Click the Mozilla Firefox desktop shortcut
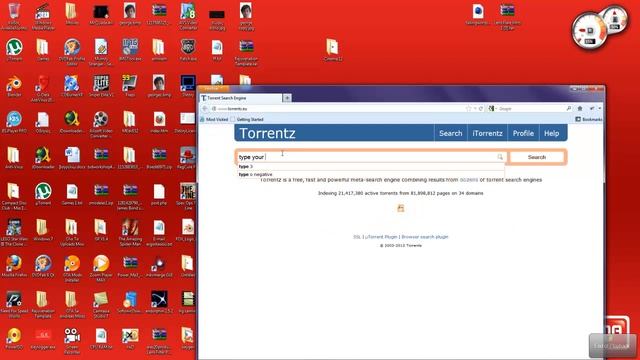Screen dimensions: 640x360 point(14,267)
